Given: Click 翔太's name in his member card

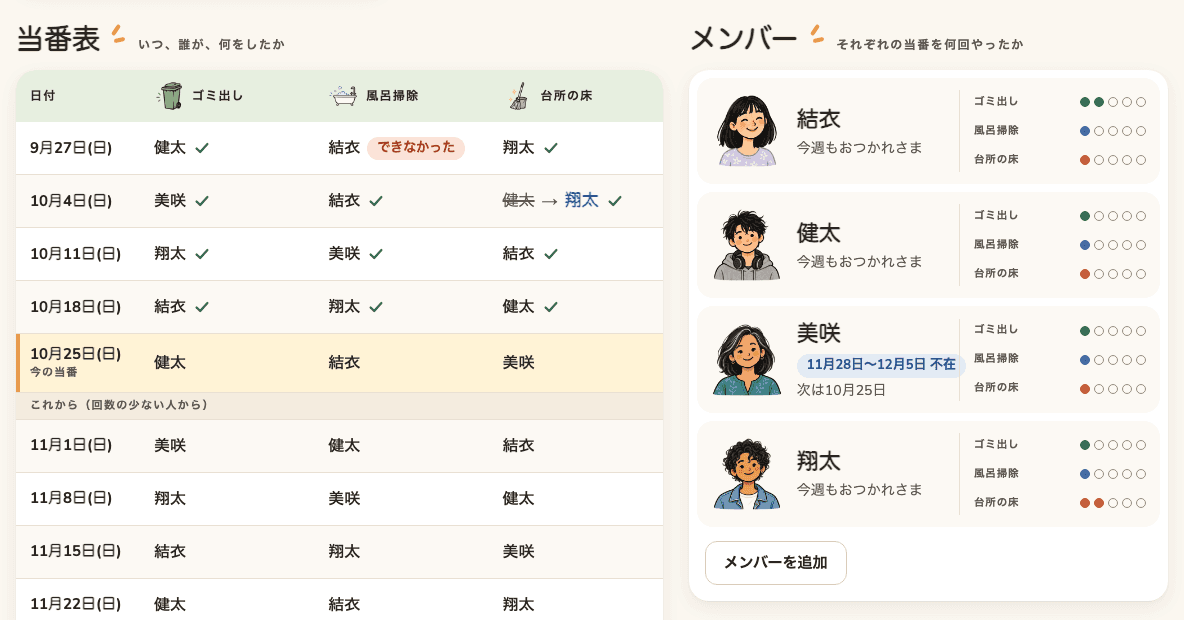Looking at the screenshot, I should click(x=819, y=461).
